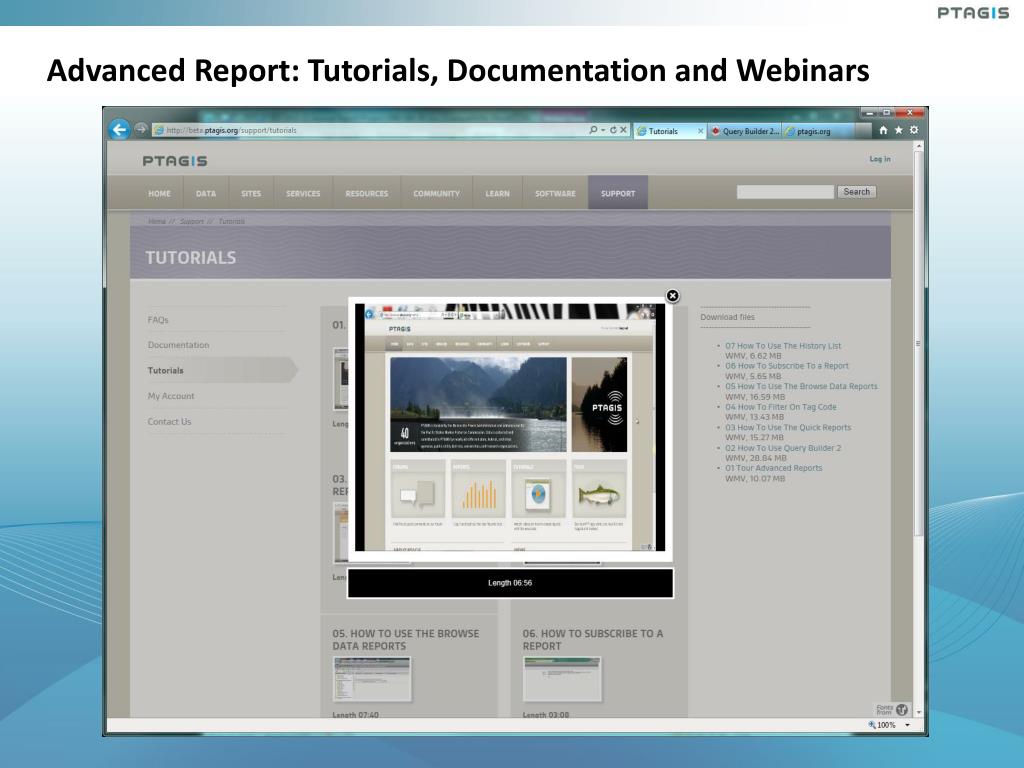Viewport: 1024px width, 768px height.
Task: Select Documentation in the left sidebar
Action: 178,345
